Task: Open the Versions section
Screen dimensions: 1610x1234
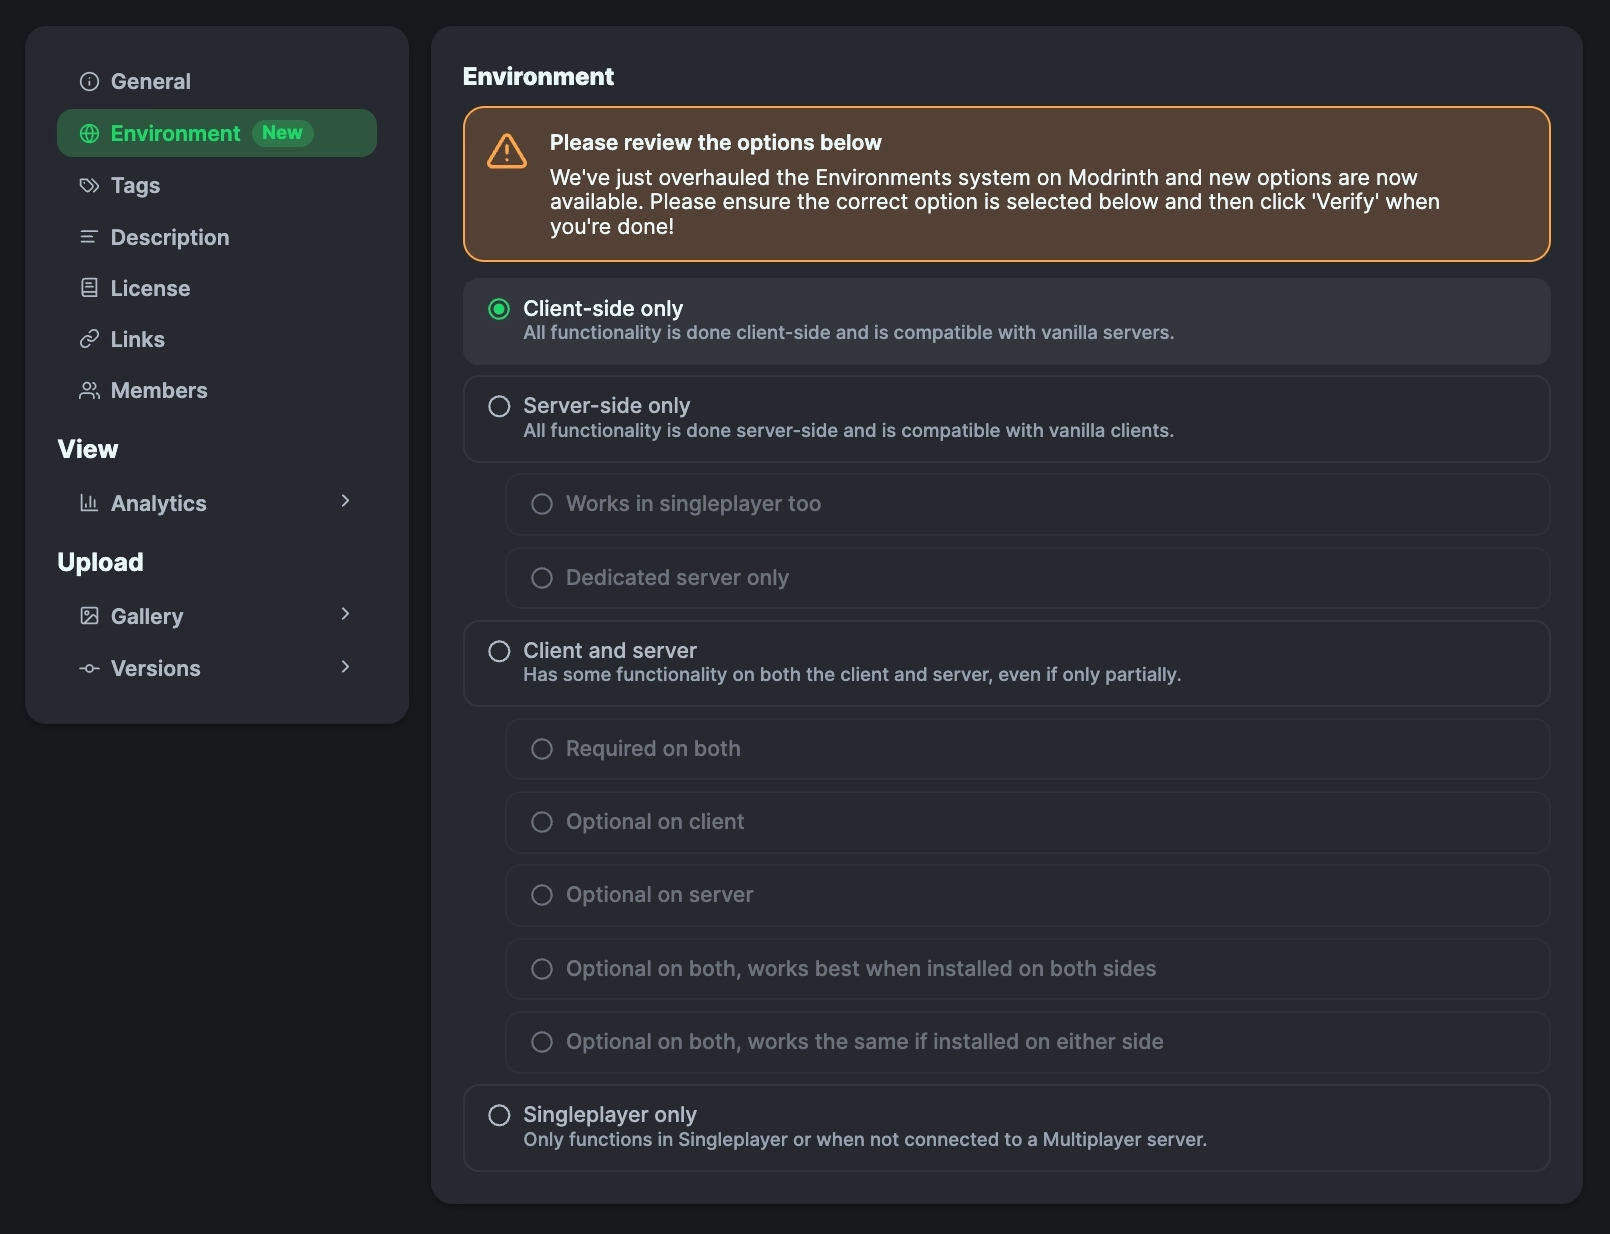Action: 155,668
